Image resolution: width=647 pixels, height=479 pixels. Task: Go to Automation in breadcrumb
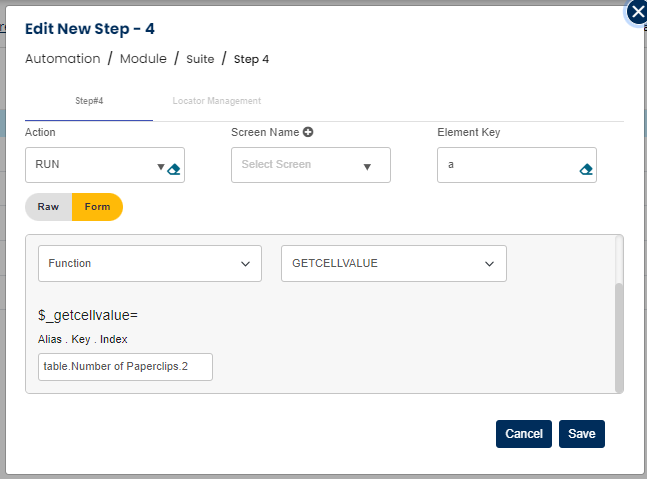pos(62,59)
